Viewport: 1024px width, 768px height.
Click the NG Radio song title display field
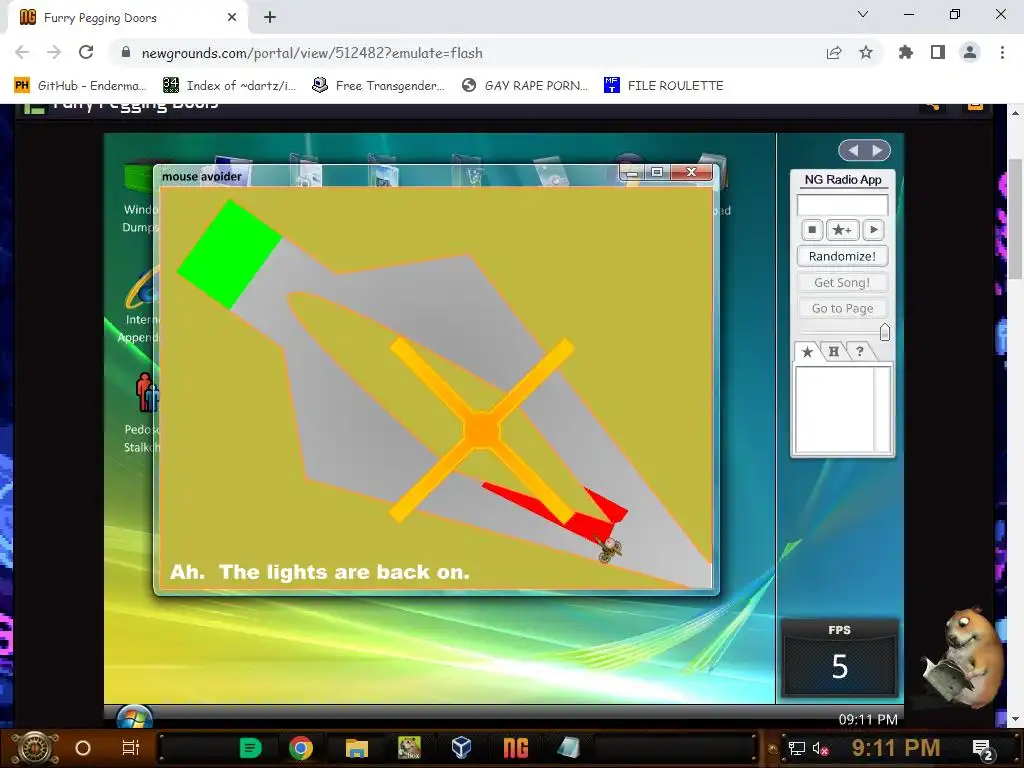coord(842,204)
